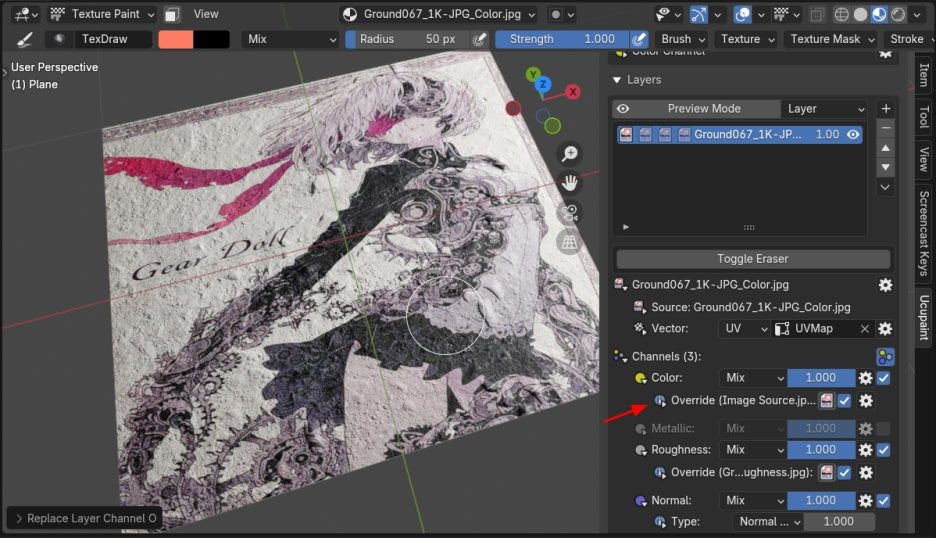The height and width of the screenshot is (538, 936).
Task: Open the Layer preview type dropdown
Action: (826, 109)
